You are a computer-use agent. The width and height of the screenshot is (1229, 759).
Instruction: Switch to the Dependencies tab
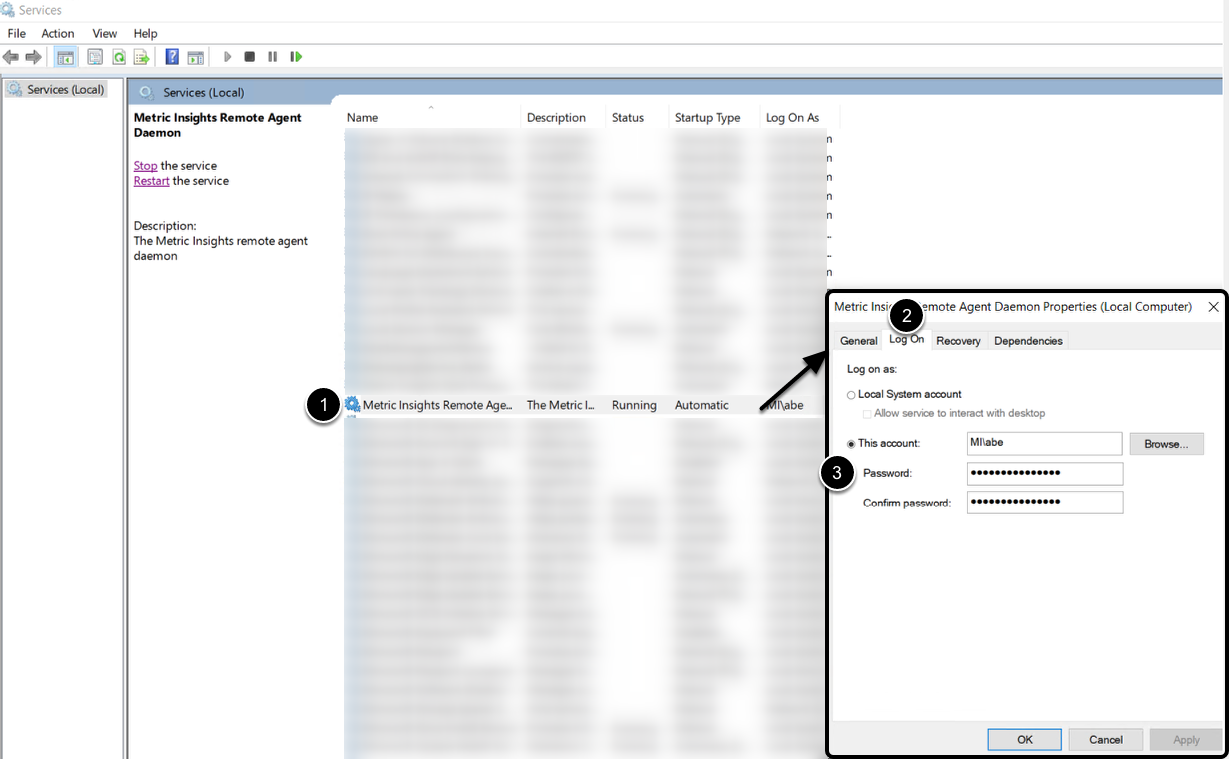click(x=1028, y=341)
